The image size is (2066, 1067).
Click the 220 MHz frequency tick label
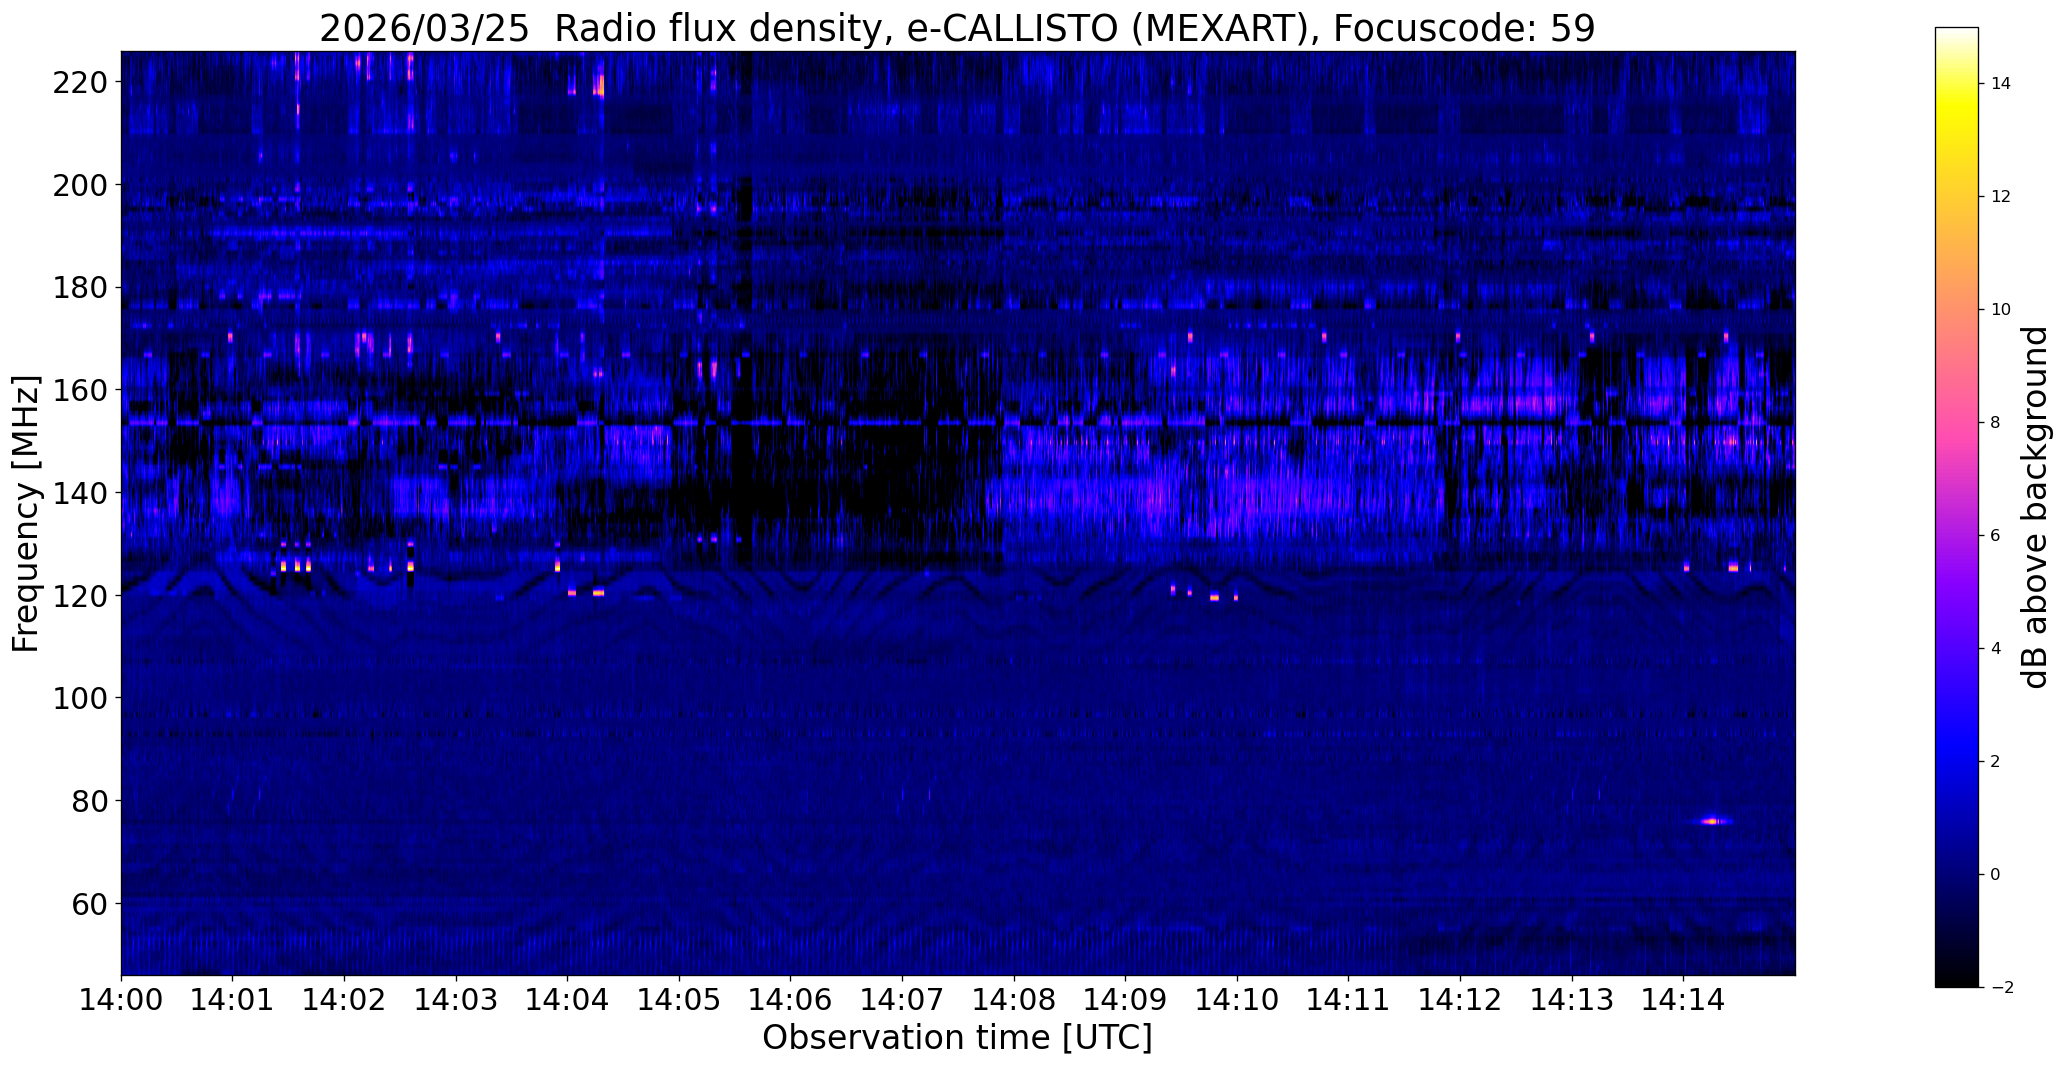[80, 82]
